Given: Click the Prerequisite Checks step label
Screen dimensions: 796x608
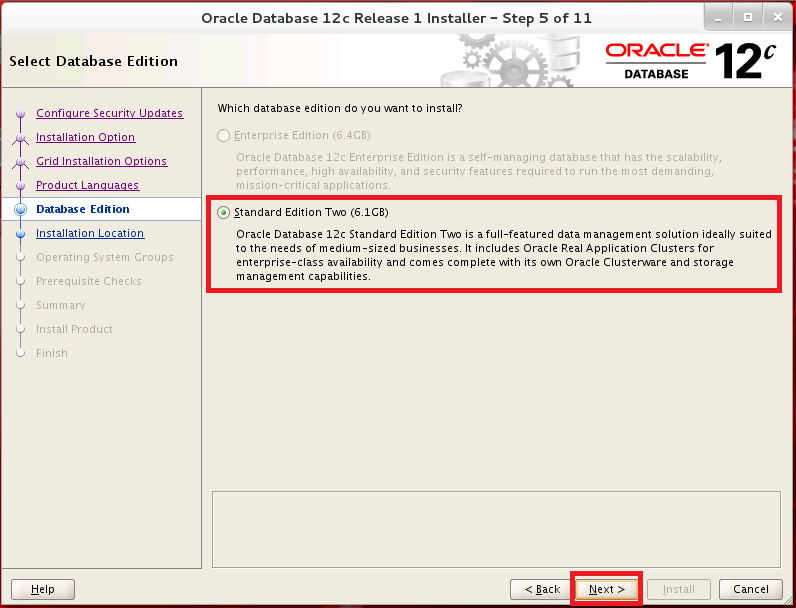Looking at the screenshot, I should pyautogui.click(x=89, y=281).
